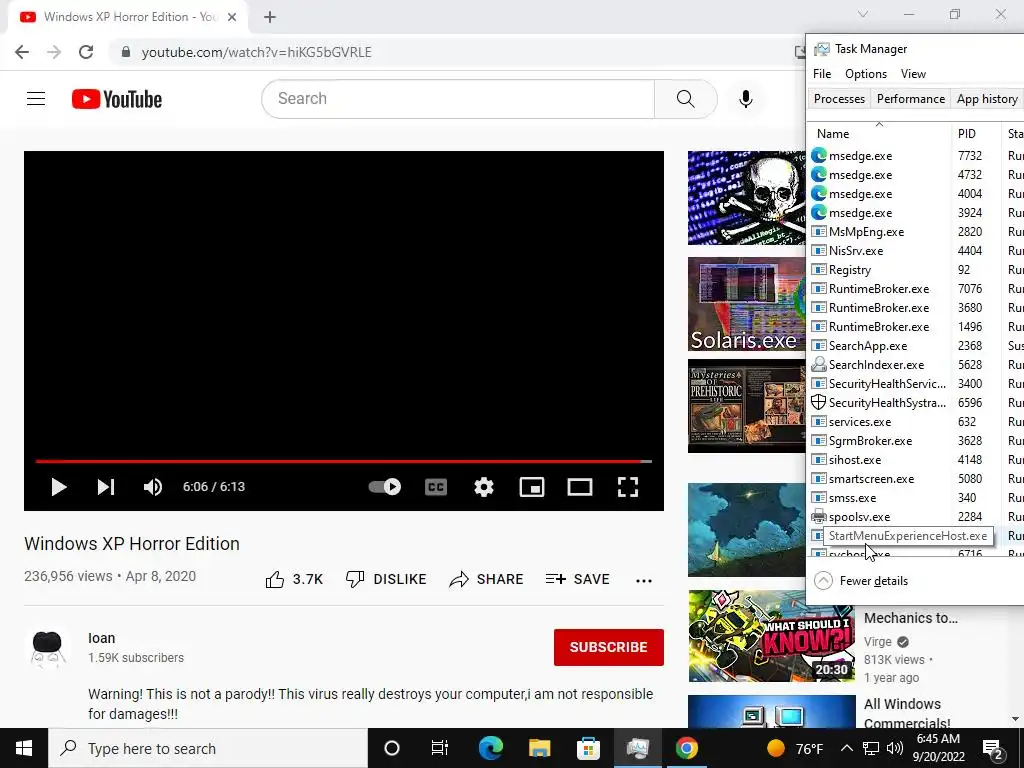This screenshot has height=768, width=1024.
Task: Click SAVE to add to playlist
Action: coord(577,579)
